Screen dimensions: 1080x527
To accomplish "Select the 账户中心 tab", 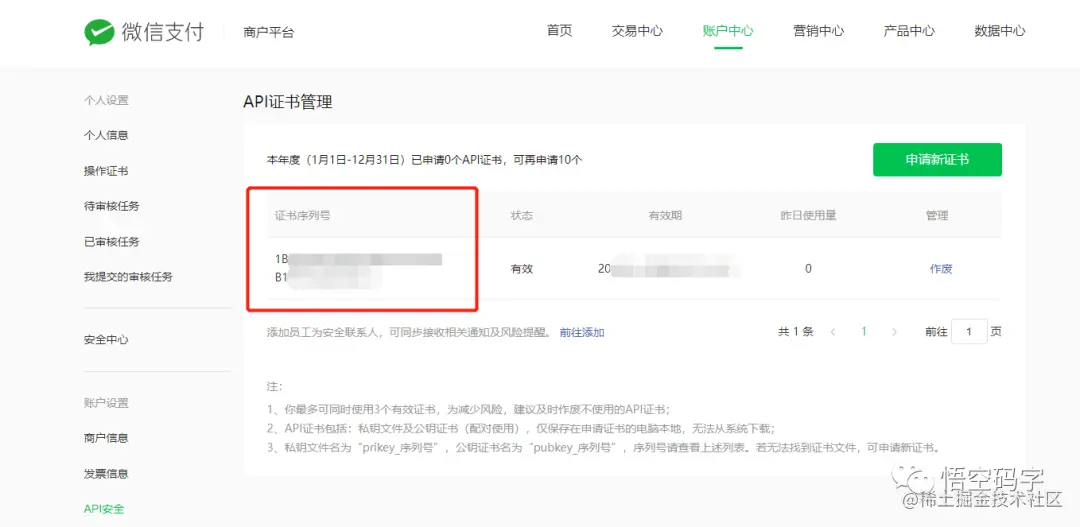I will pyautogui.click(x=728, y=31).
